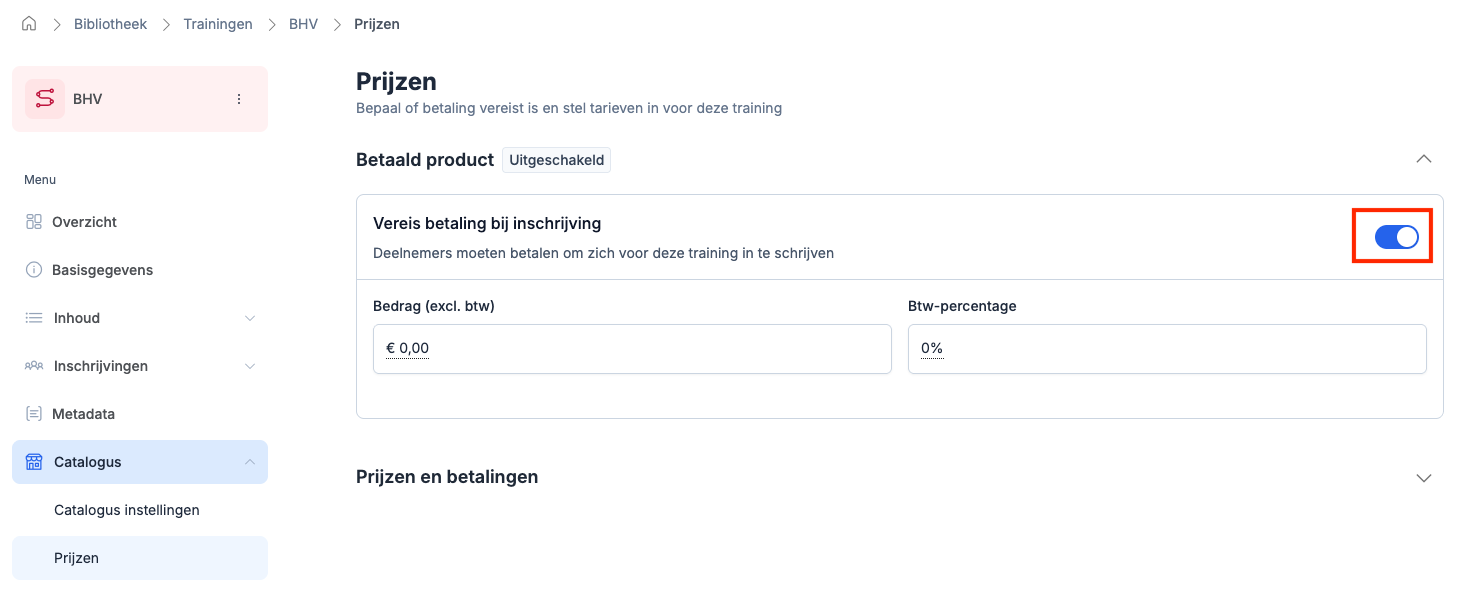The image size is (1460, 609).
Task: Click the Catalogus store icon
Action: [34, 462]
